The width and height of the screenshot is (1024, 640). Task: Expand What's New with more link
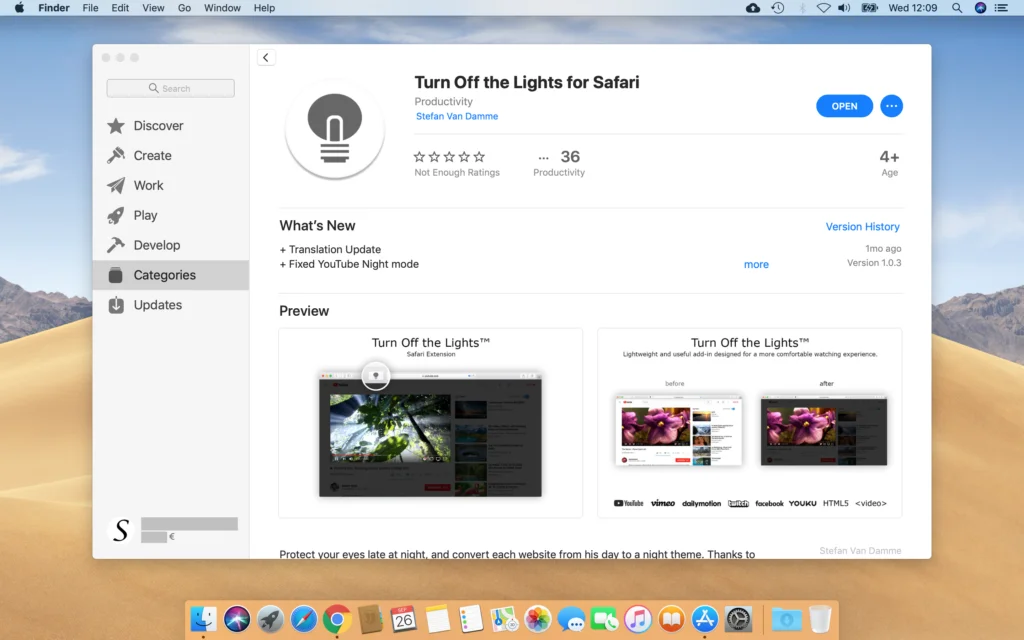pos(756,264)
